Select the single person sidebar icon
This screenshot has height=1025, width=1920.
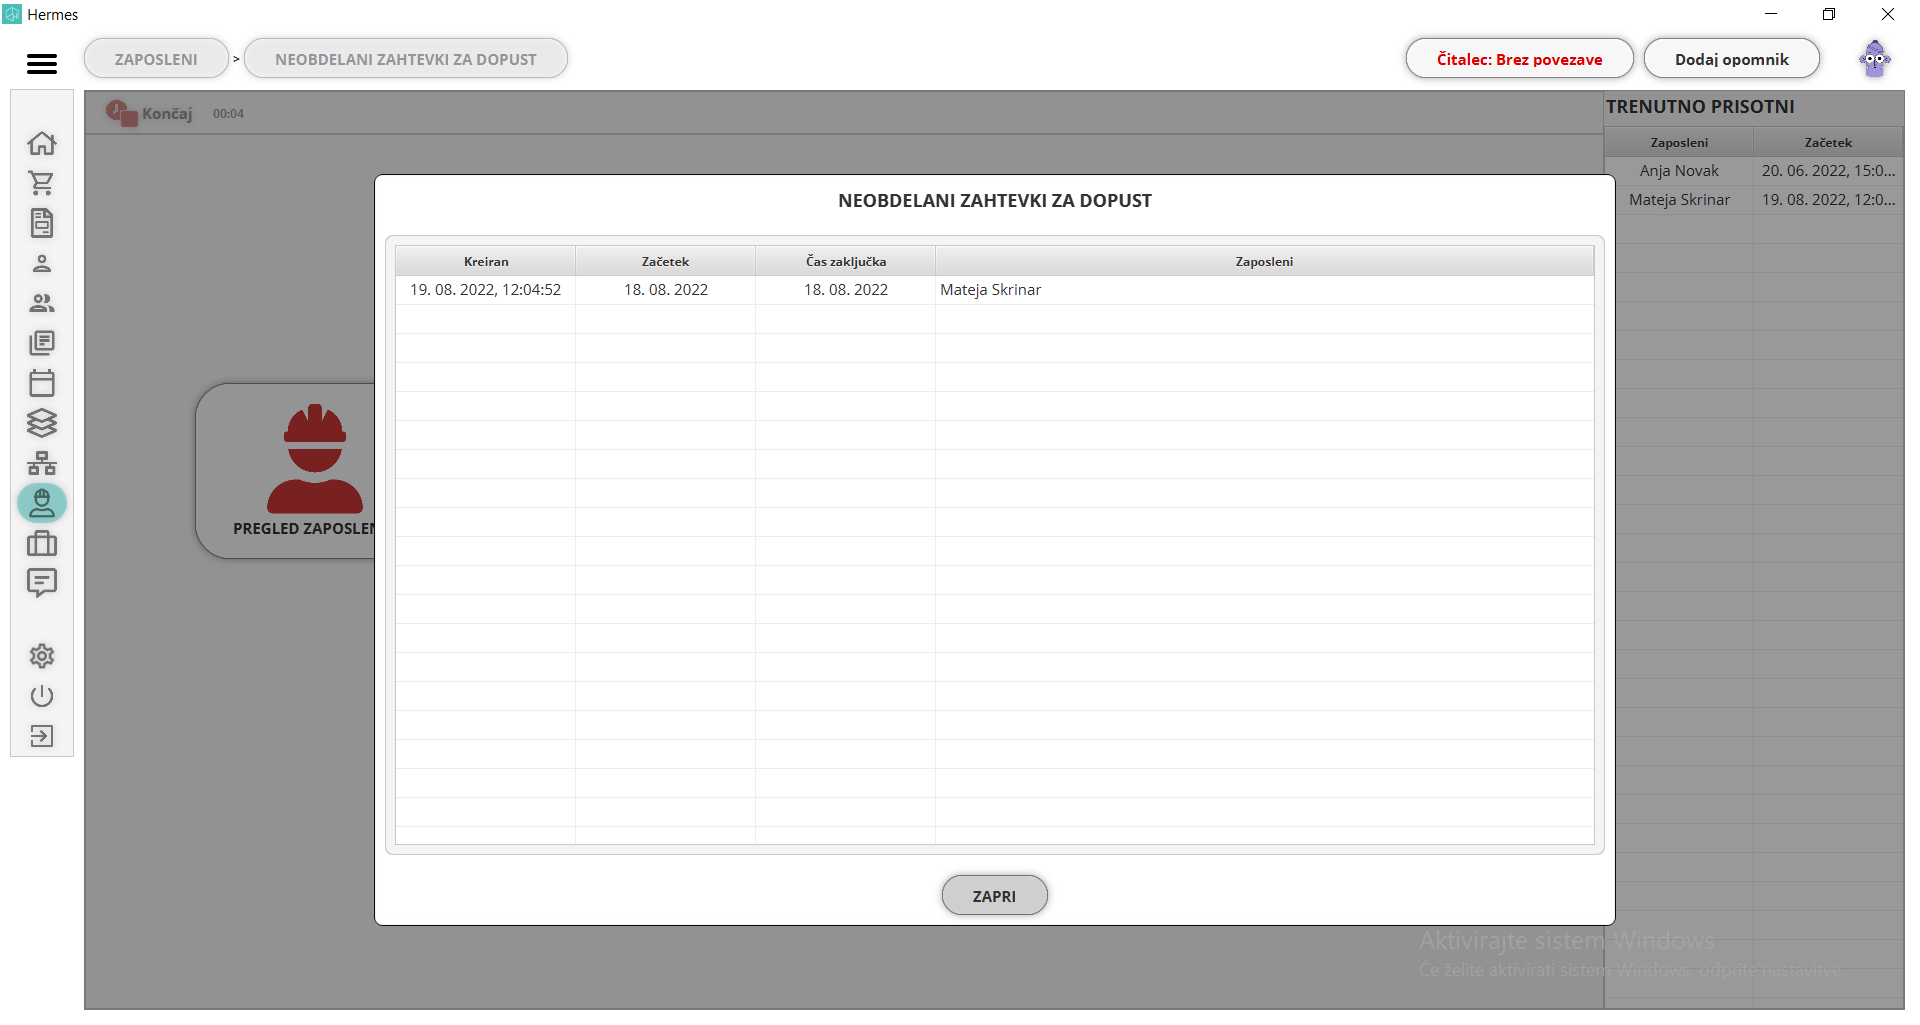42,263
